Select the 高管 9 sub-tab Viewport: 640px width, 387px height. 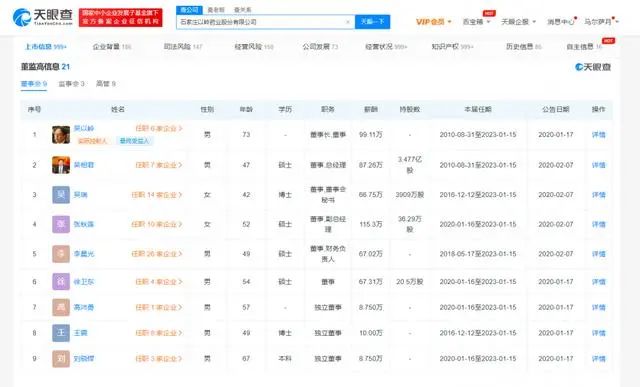pyautogui.click(x=106, y=84)
